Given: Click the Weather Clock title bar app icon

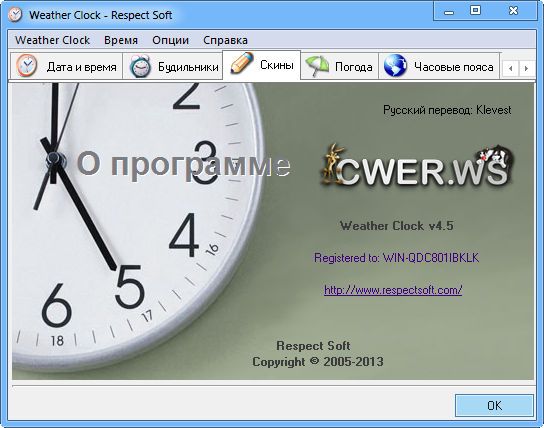Looking at the screenshot, I should pyautogui.click(x=15, y=15).
